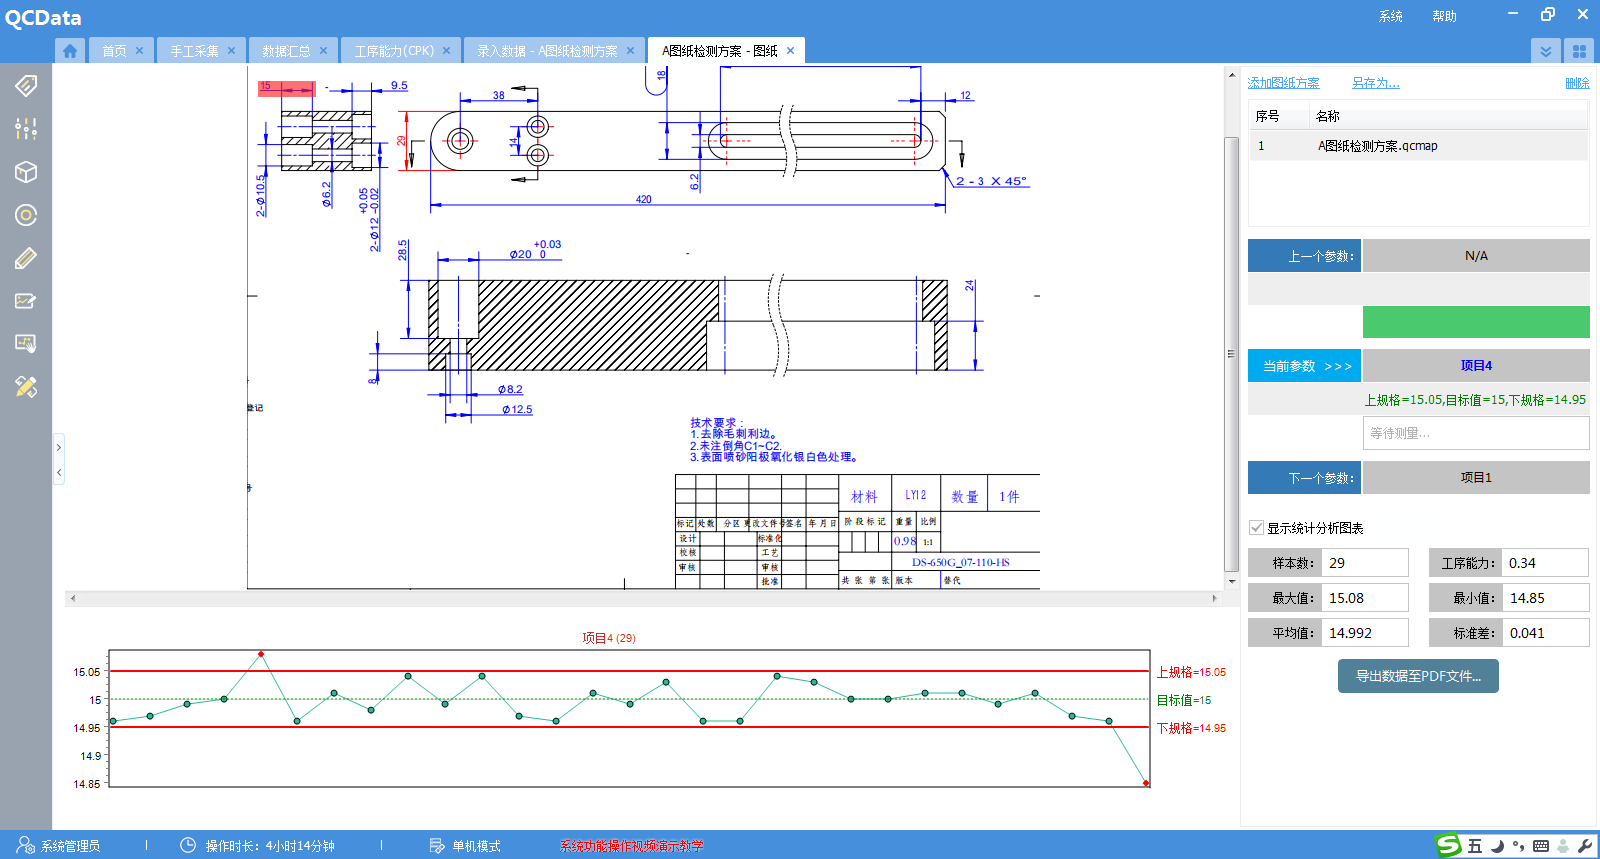The image size is (1600, 859).
Task: Click the Sogou S input method icon
Action: (x=1449, y=845)
